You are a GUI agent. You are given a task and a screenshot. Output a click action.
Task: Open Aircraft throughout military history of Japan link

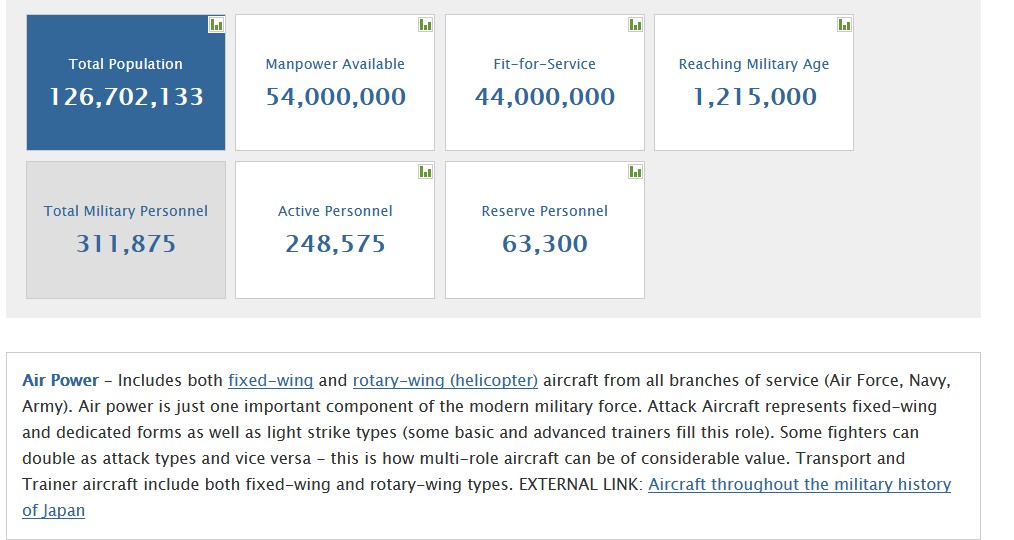pyautogui.click(x=799, y=485)
